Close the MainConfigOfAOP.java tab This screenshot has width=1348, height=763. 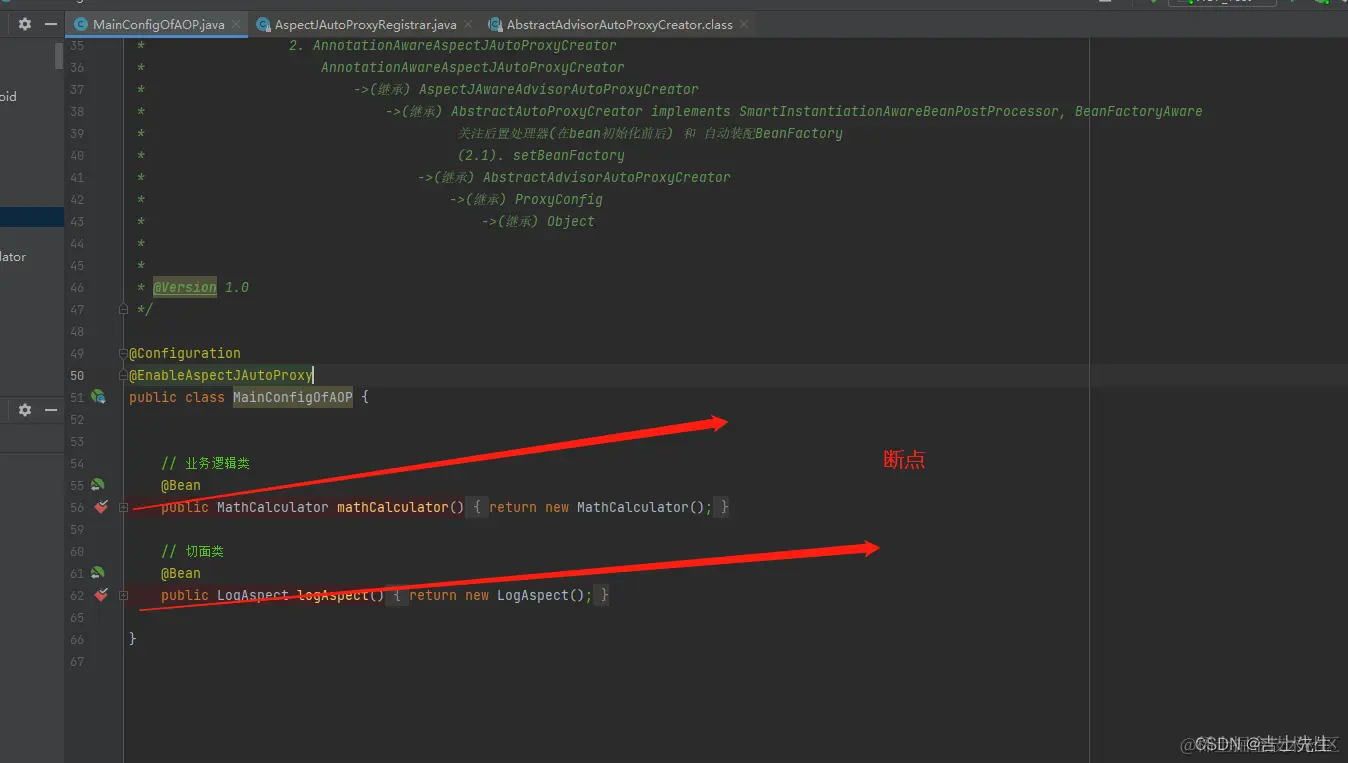237,24
